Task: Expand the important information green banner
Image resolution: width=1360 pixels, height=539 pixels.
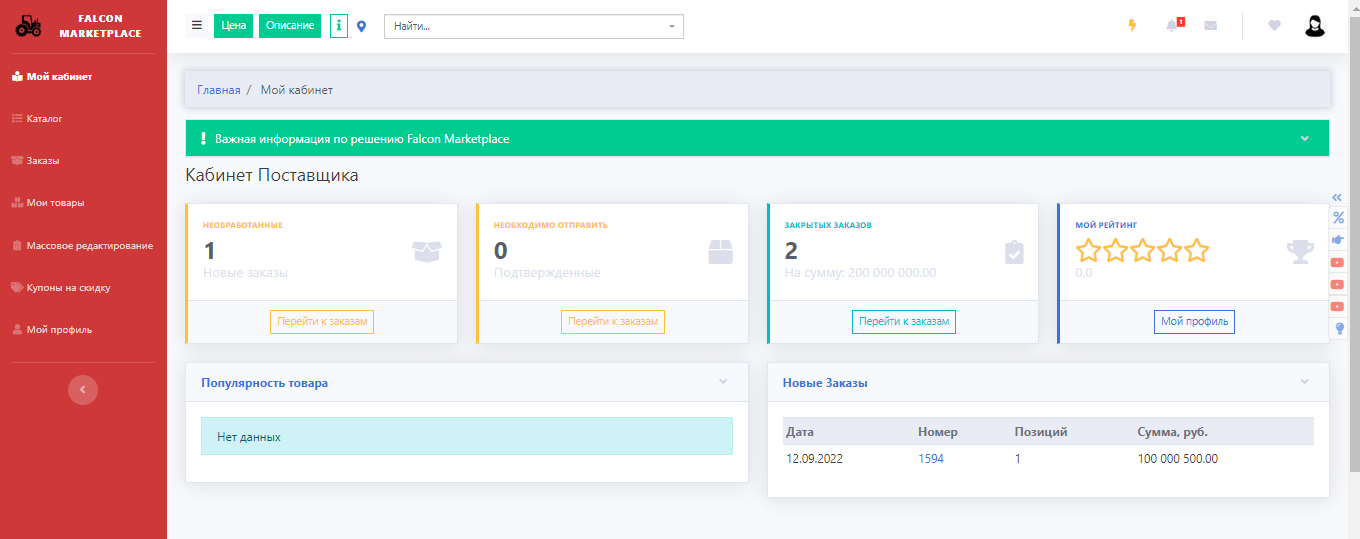Action: (1304, 139)
